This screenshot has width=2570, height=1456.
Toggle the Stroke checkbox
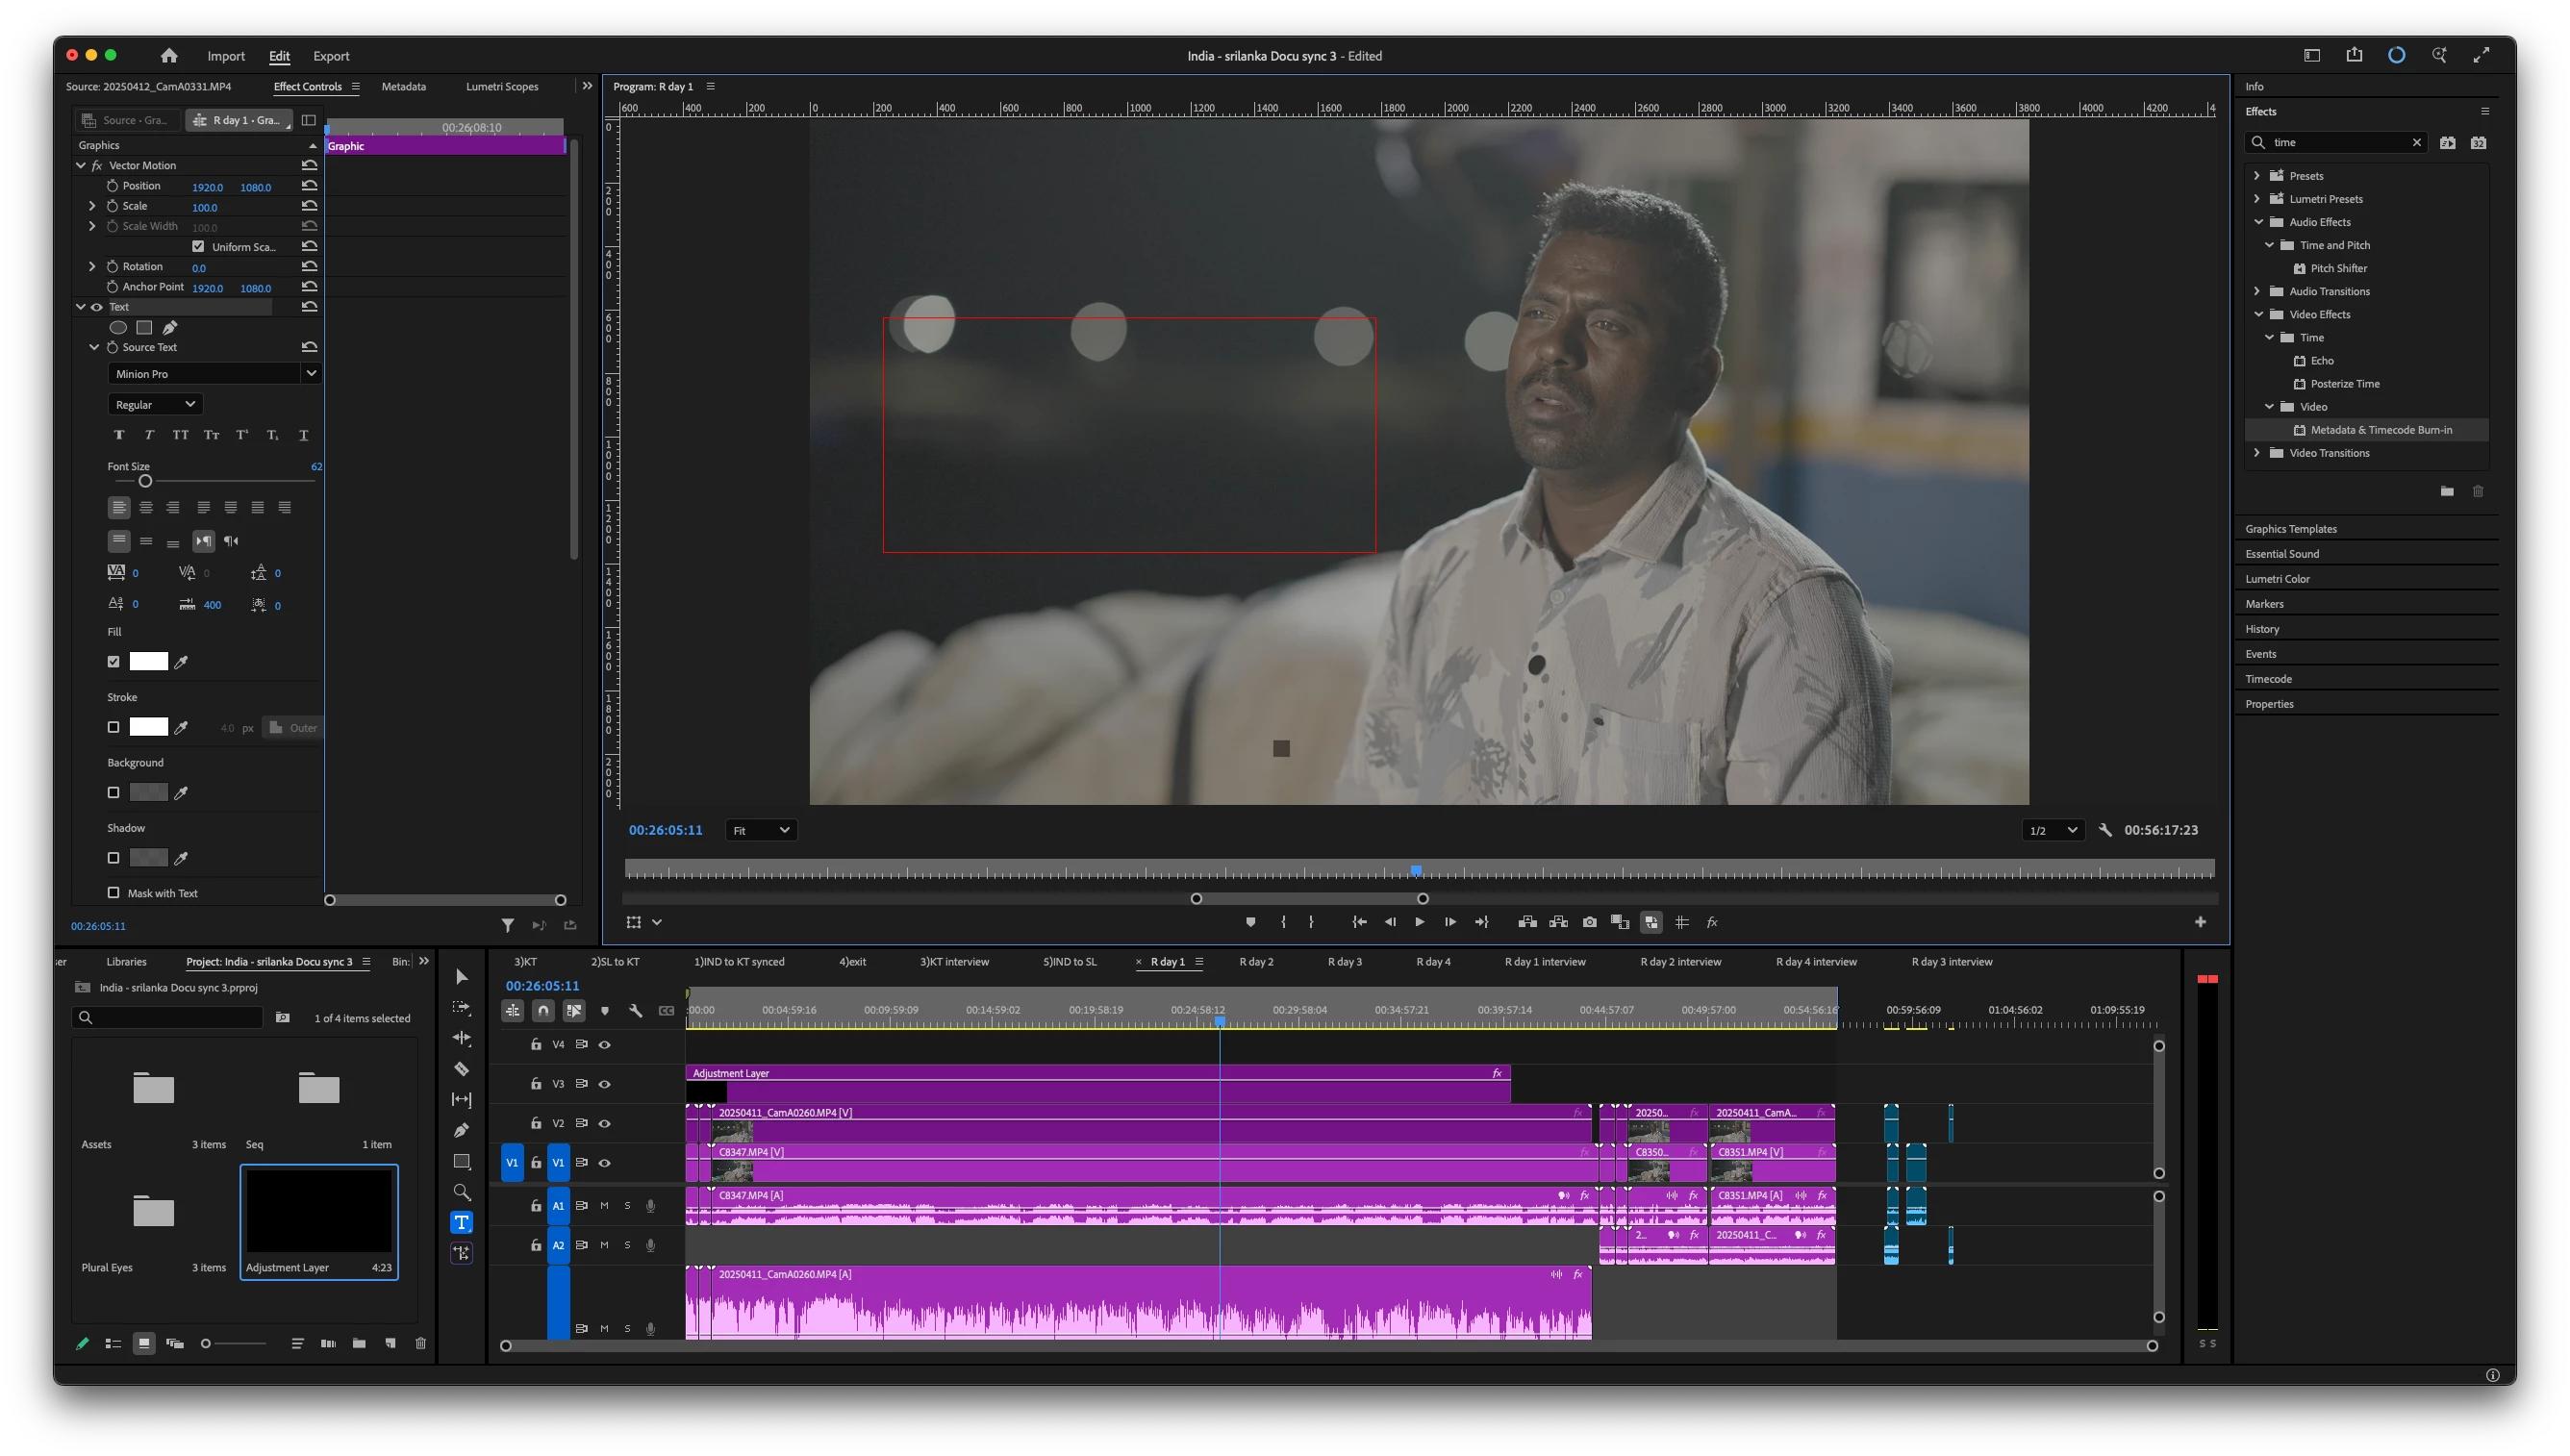[113, 727]
